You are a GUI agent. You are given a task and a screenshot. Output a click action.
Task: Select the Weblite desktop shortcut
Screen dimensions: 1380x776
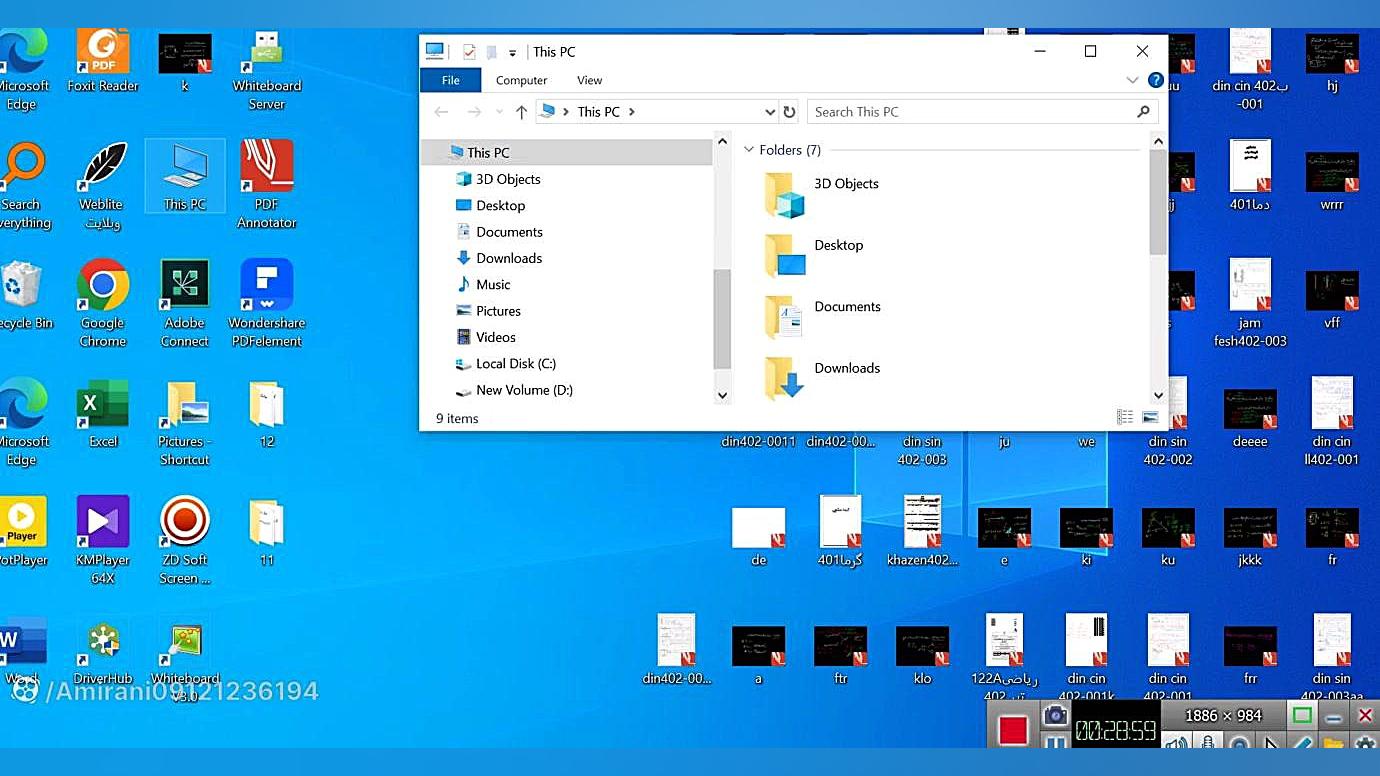point(102,186)
